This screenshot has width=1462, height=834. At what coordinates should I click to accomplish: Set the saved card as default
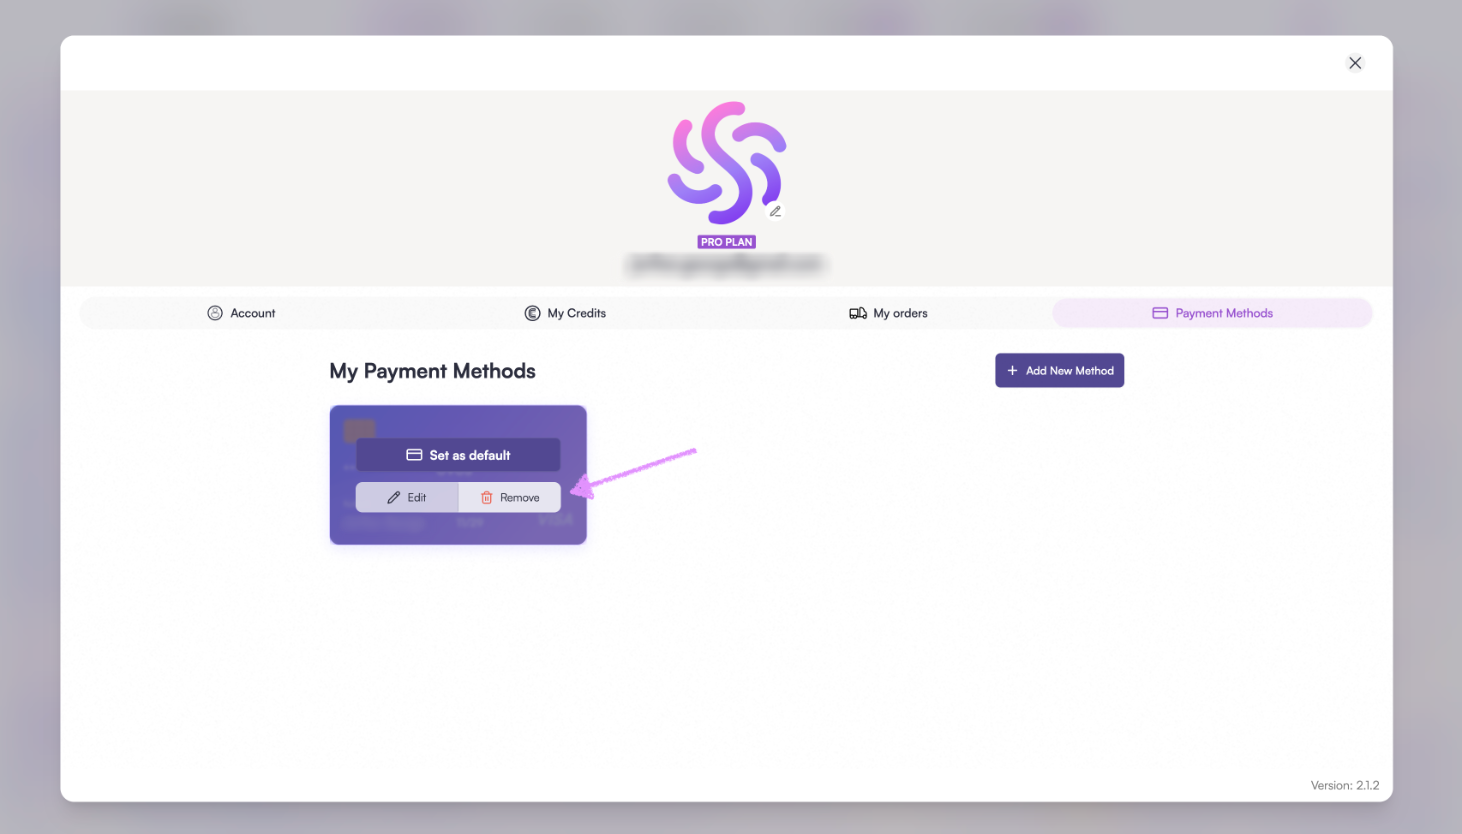coord(458,455)
